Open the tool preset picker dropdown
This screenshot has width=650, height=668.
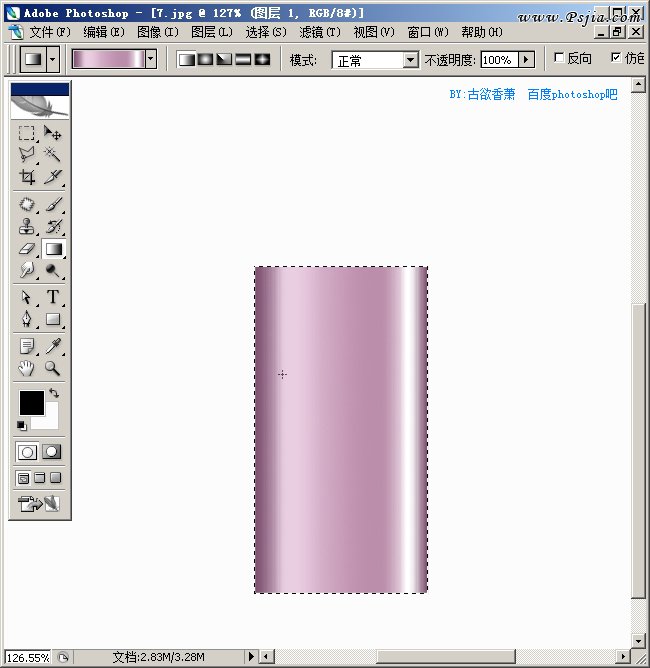pos(52,59)
